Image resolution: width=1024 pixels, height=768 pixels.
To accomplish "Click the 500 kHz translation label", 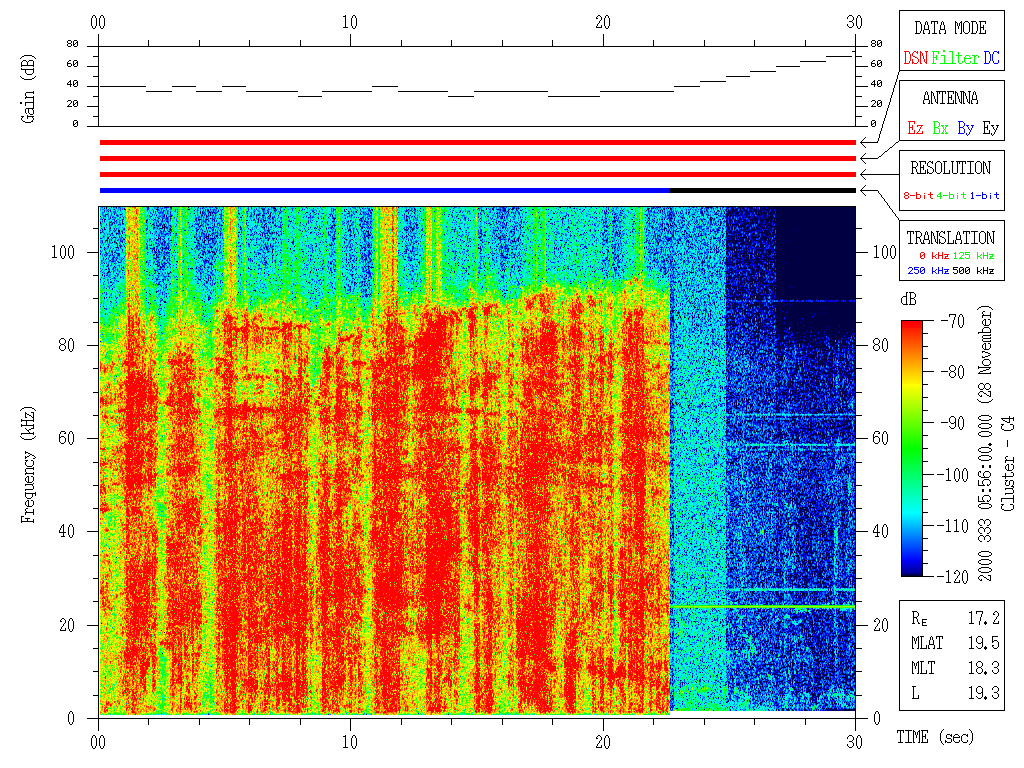I will point(975,270).
